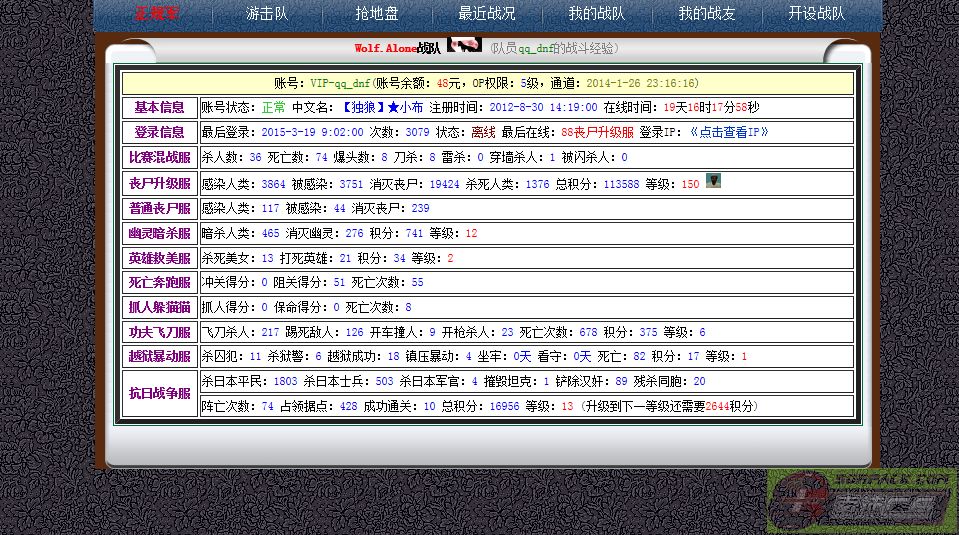Click the 越狱暴动服 row header

pyautogui.click(x=160, y=356)
